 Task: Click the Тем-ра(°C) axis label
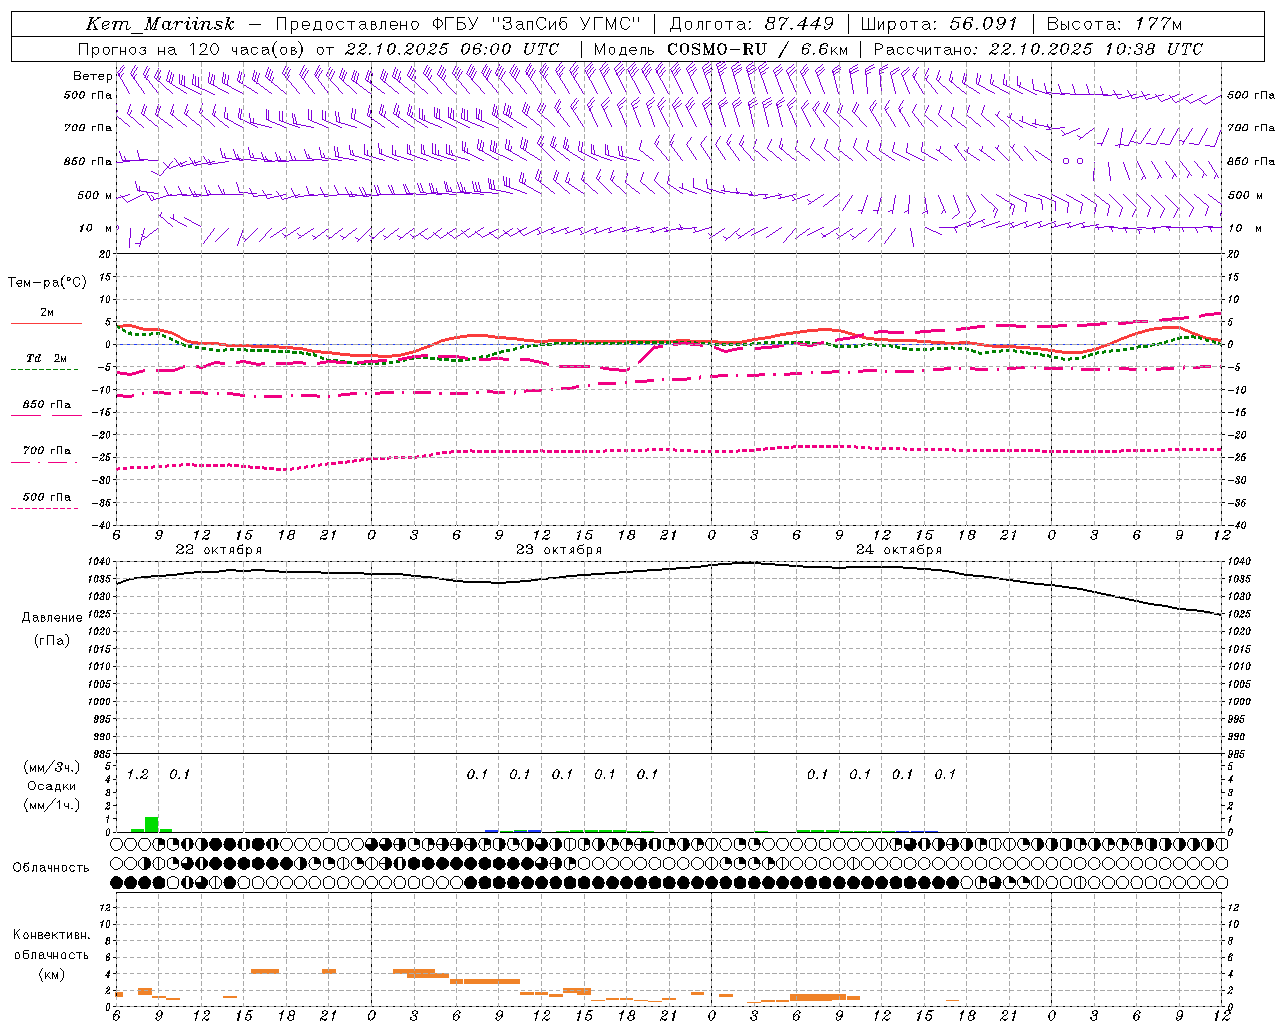pyautogui.click(x=47, y=283)
